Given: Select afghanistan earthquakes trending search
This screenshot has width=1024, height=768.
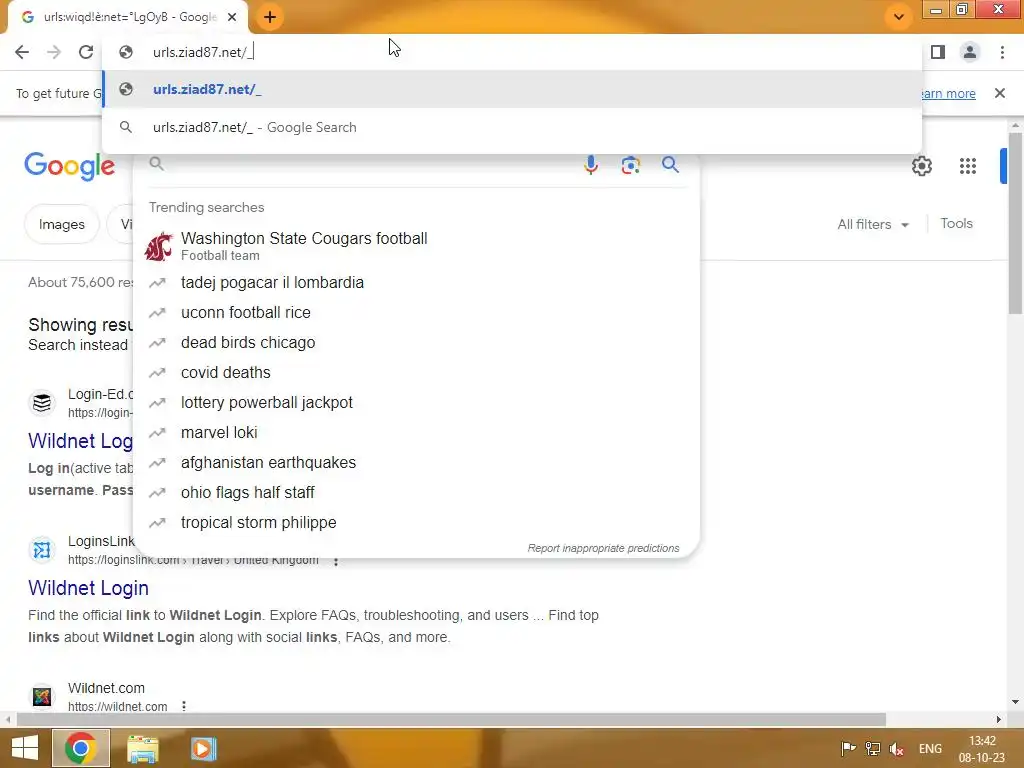Looking at the screenshot, I should [x=416, y=463].
